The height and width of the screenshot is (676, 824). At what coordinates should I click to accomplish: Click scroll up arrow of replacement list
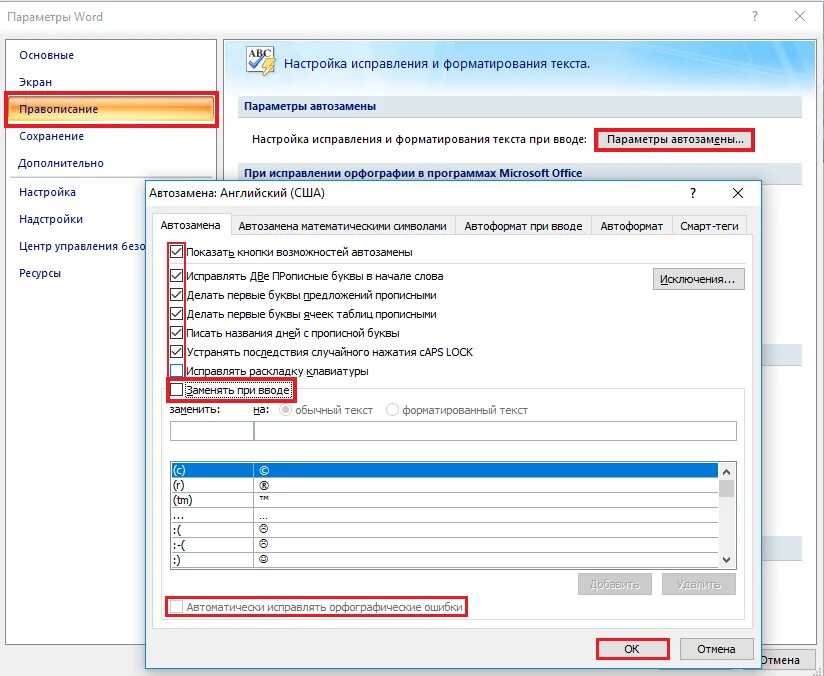pos(727,472)
